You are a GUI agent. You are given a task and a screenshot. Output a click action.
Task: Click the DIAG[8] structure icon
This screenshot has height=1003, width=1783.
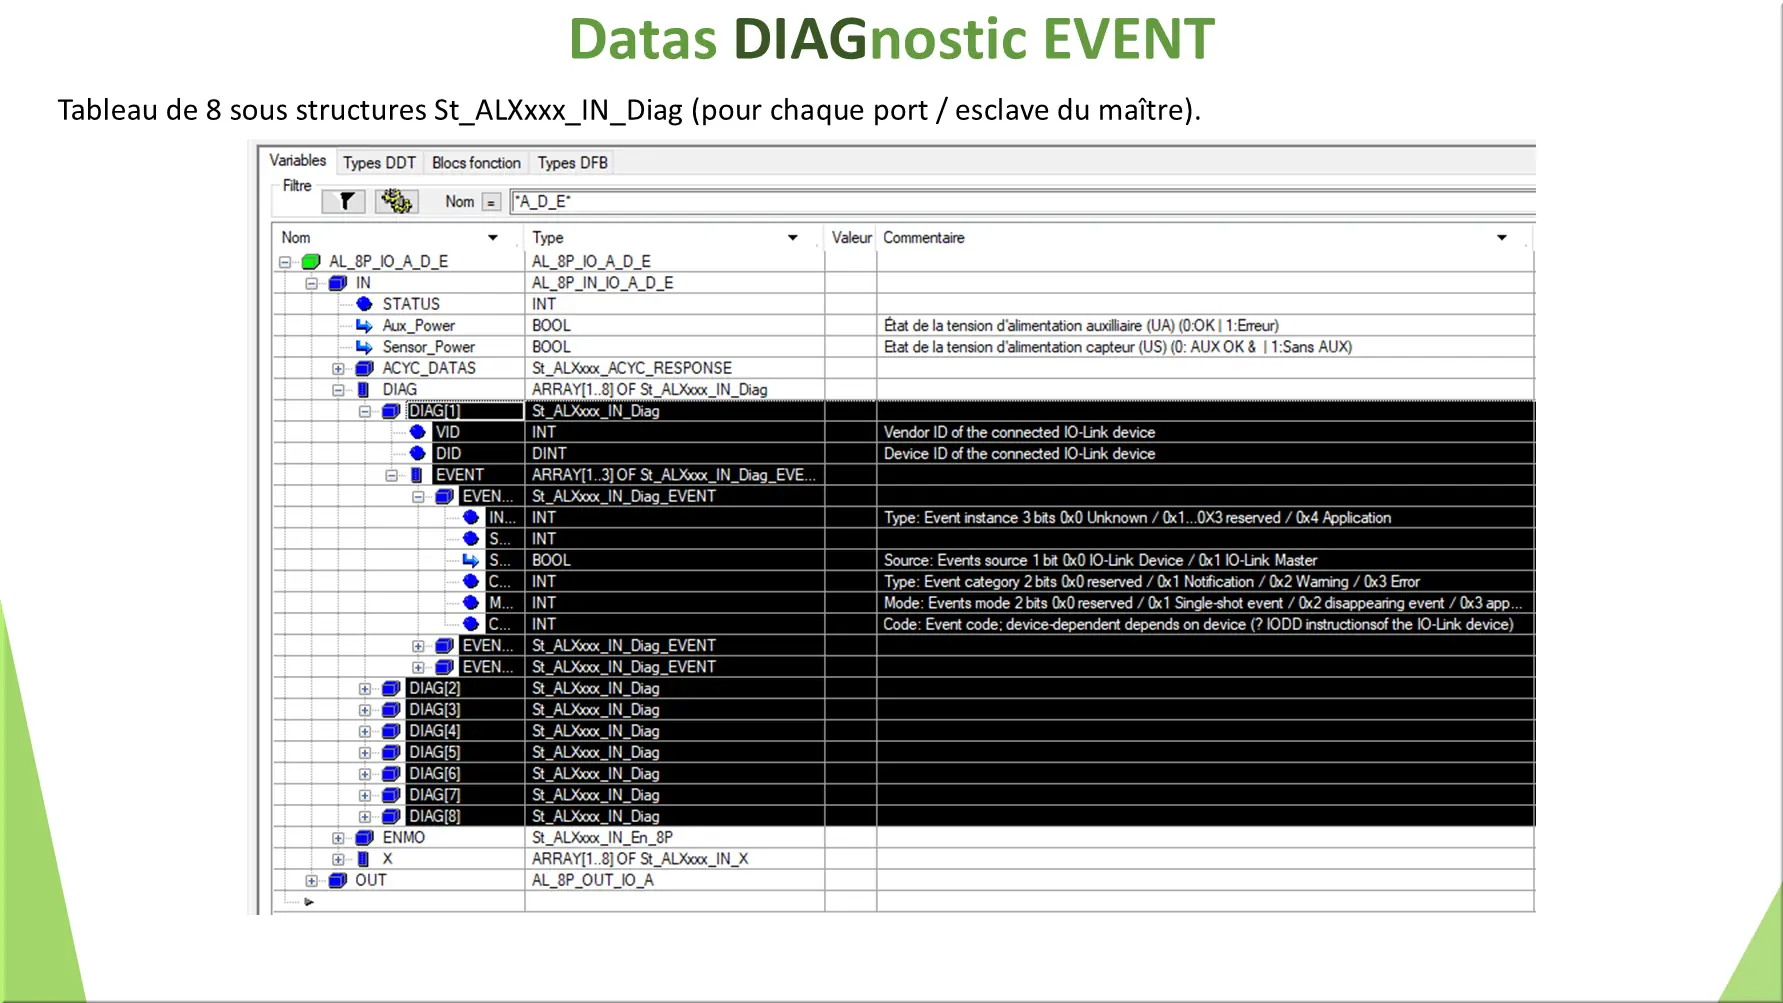point(391,816)
